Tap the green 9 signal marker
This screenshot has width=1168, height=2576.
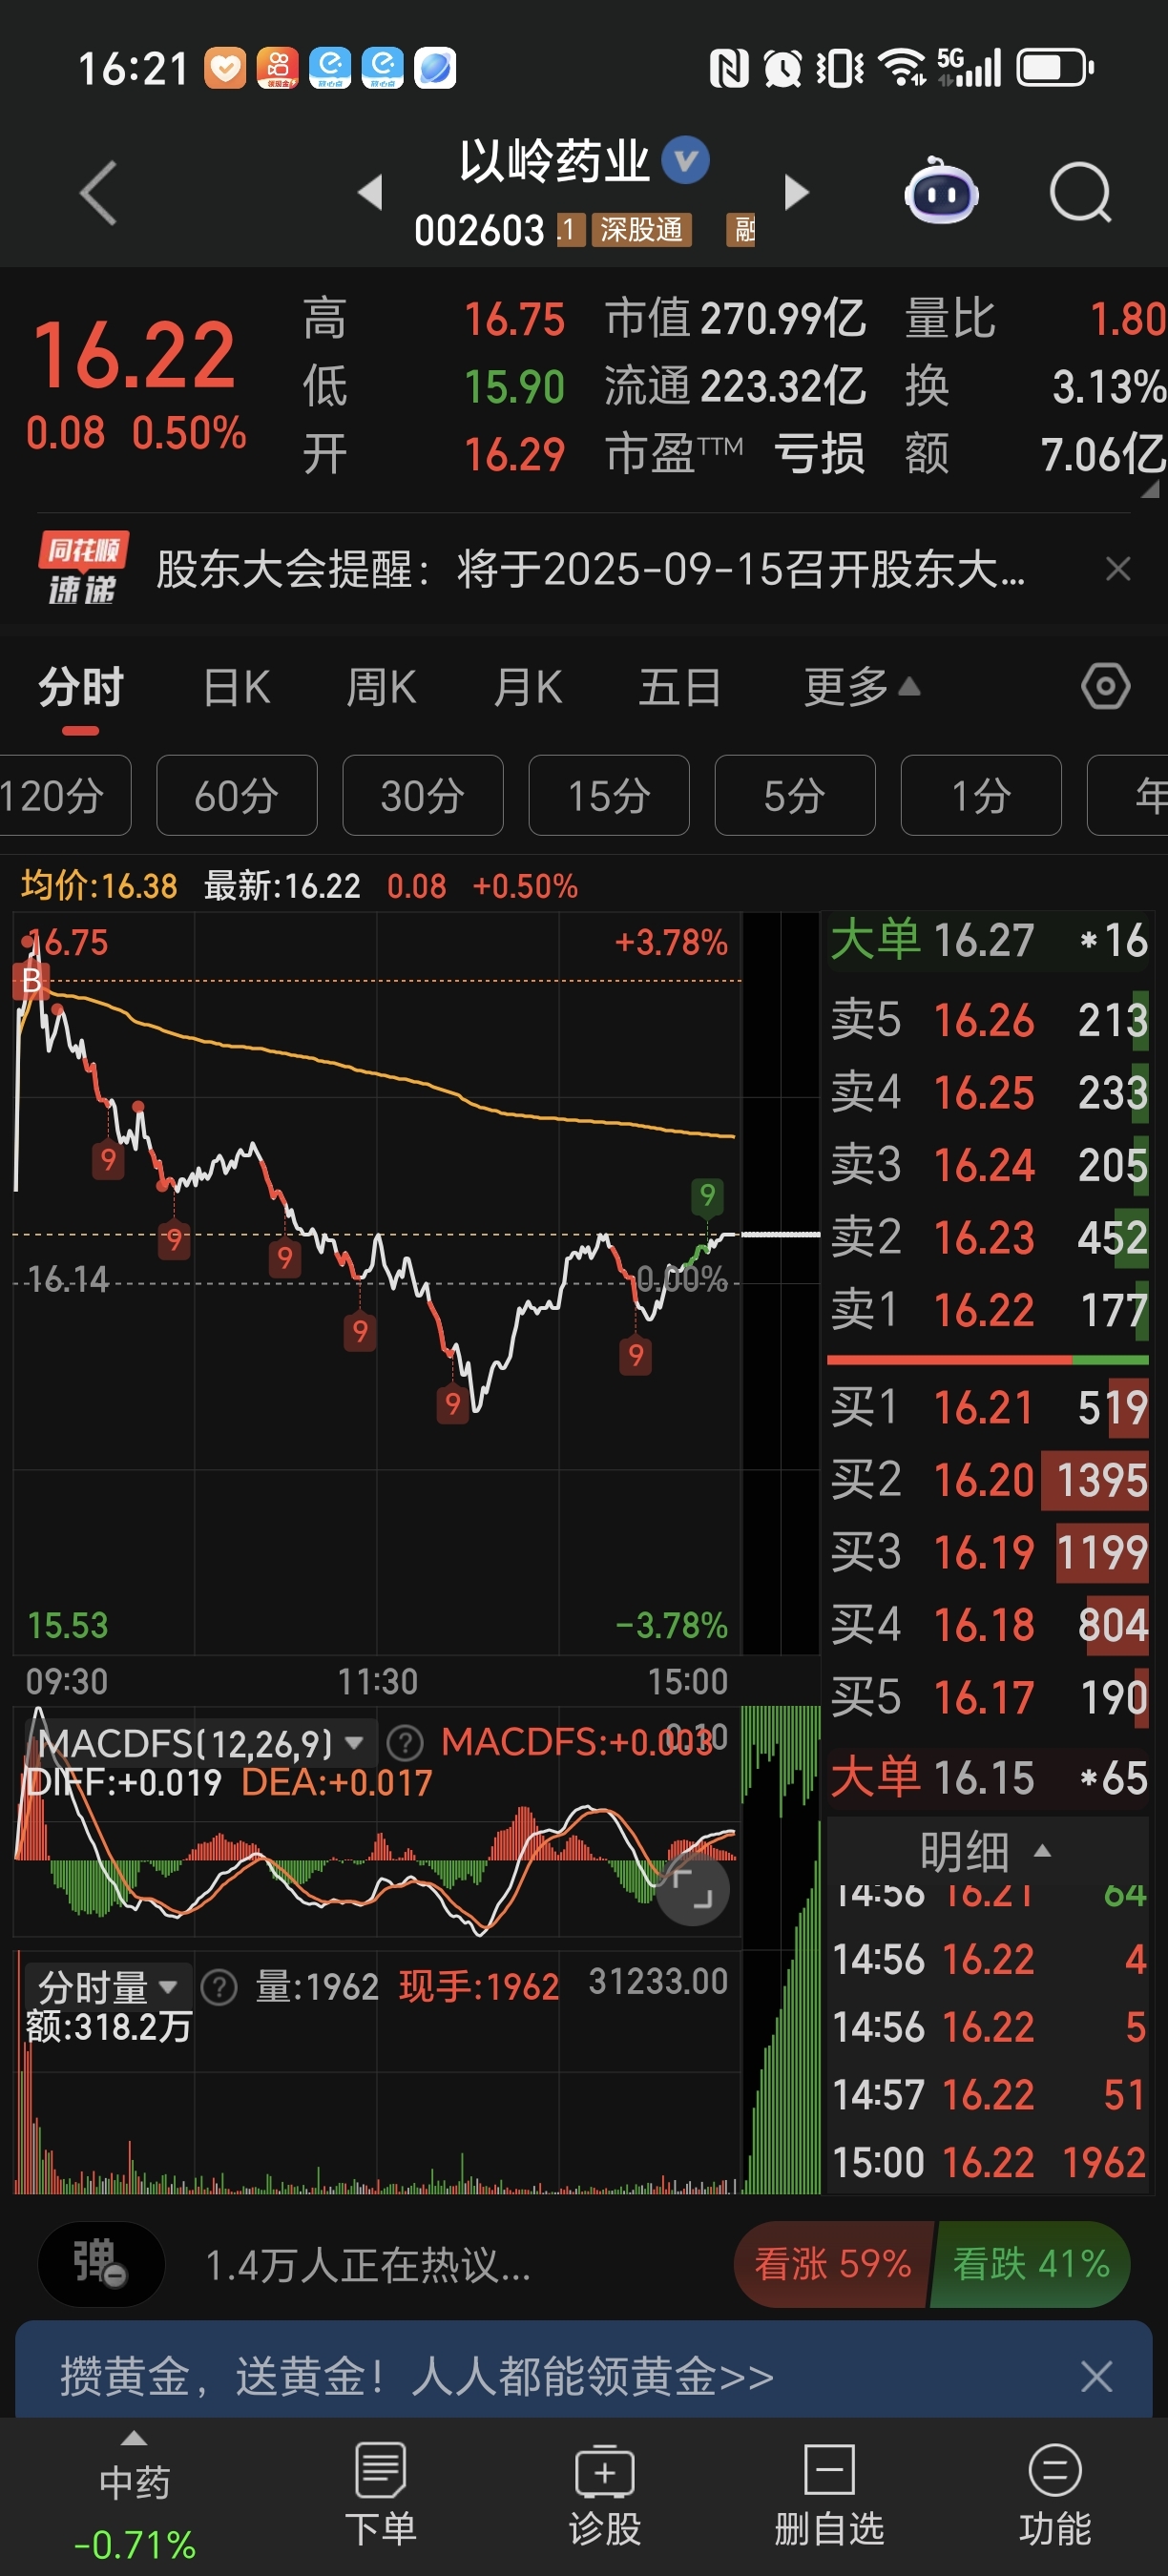(707, 1195)
